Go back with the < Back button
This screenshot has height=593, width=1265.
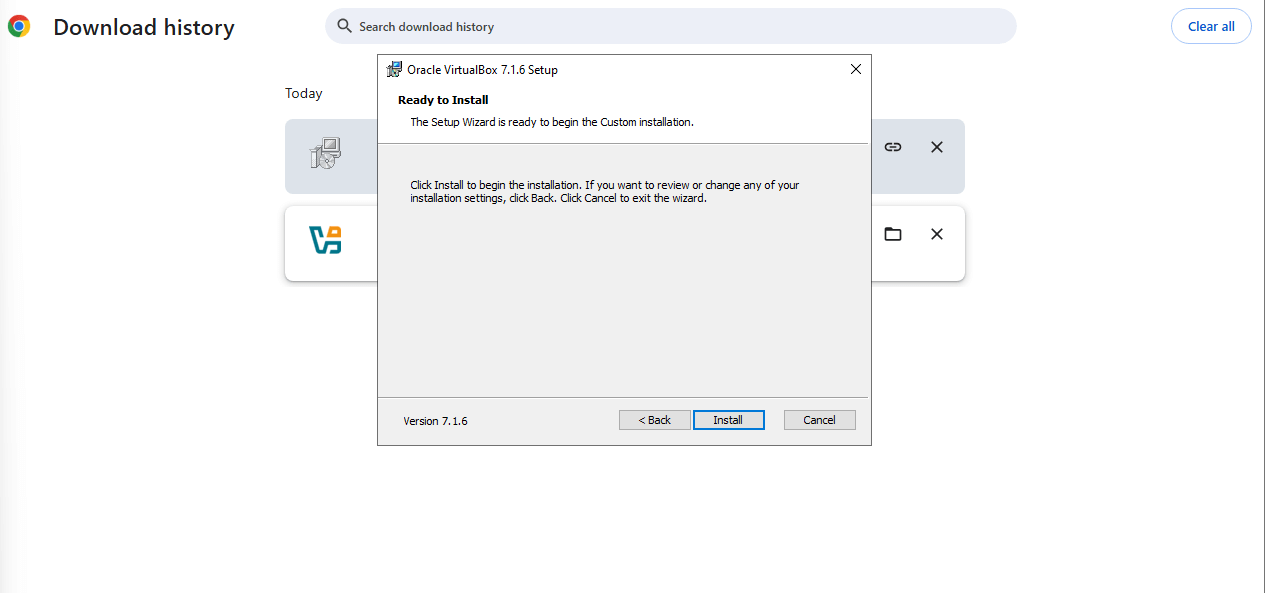click(x=655, y=420)
